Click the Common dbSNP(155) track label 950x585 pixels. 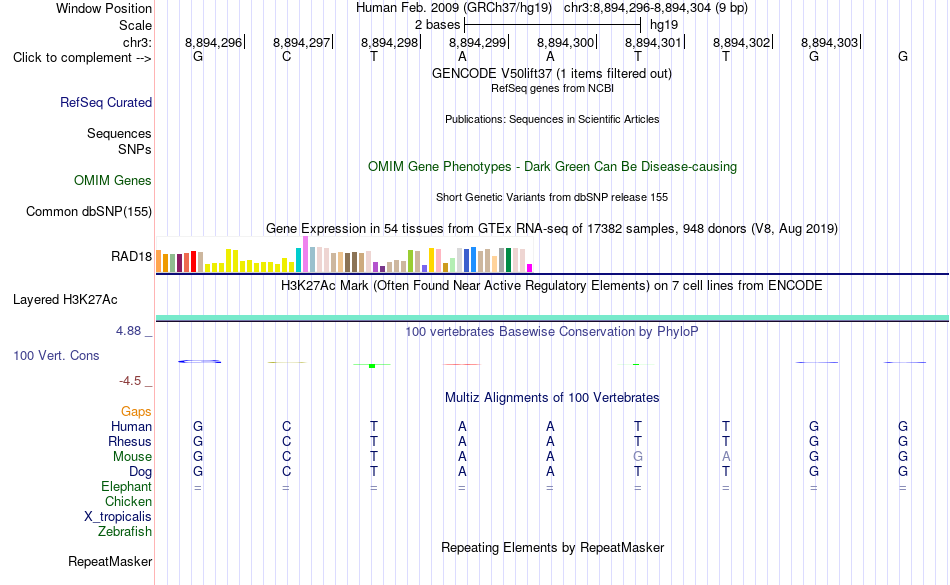click(x=89, y=211)
